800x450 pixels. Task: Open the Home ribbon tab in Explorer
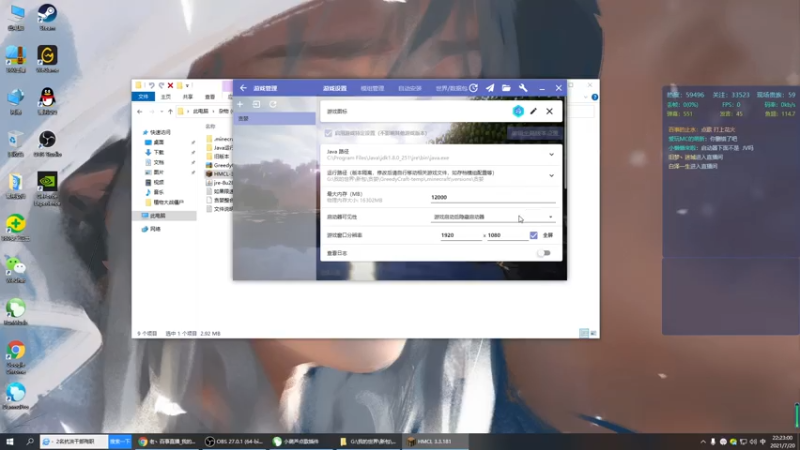tap(166, 96)
